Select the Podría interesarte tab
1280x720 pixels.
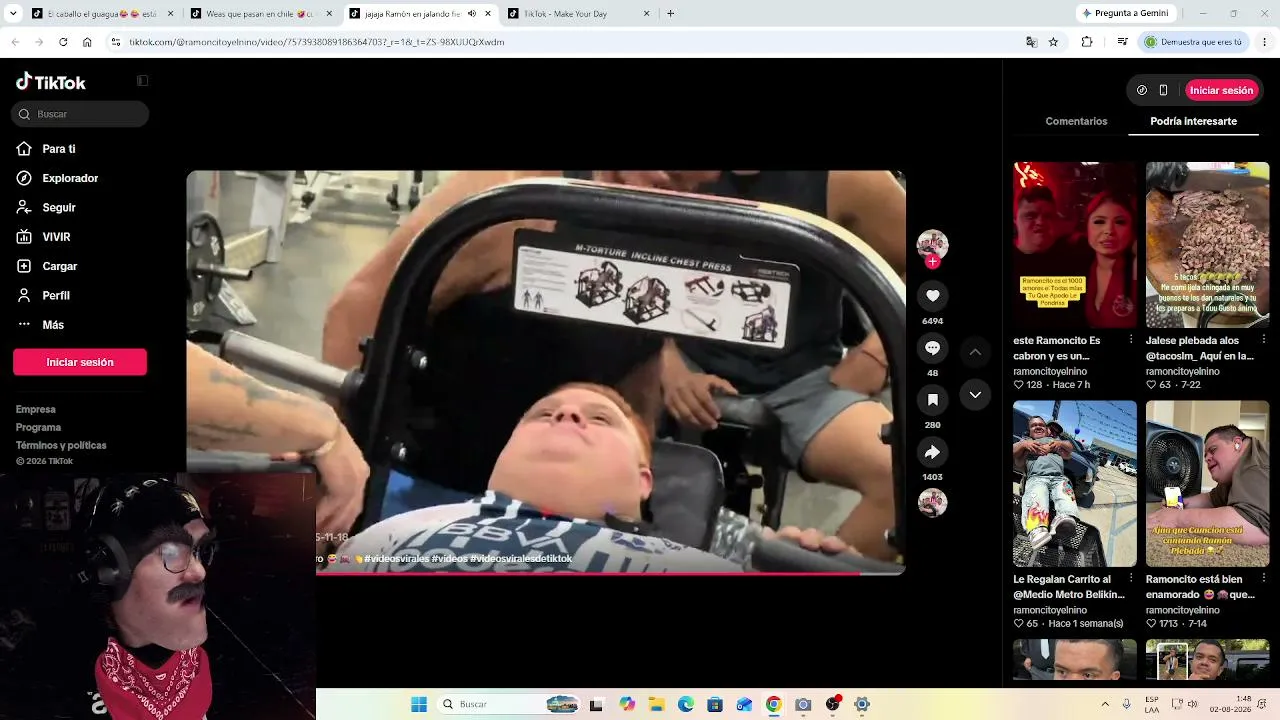coord(1193,121)
